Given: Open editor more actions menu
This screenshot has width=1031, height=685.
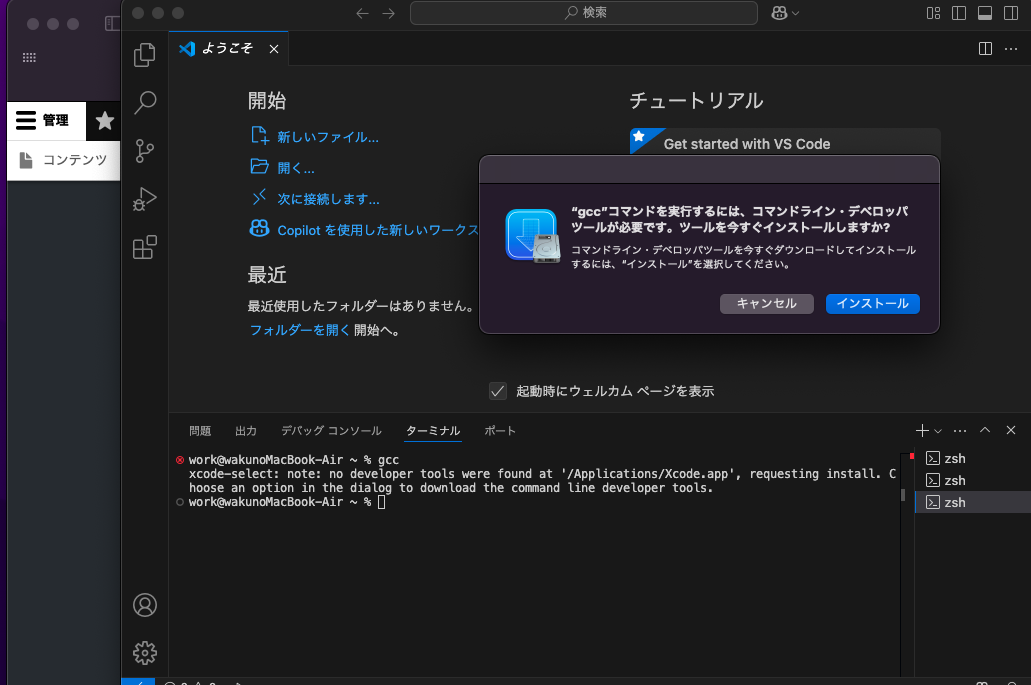Looking at the screenshot, I should pyautogui.click(x=1011, y=49).
